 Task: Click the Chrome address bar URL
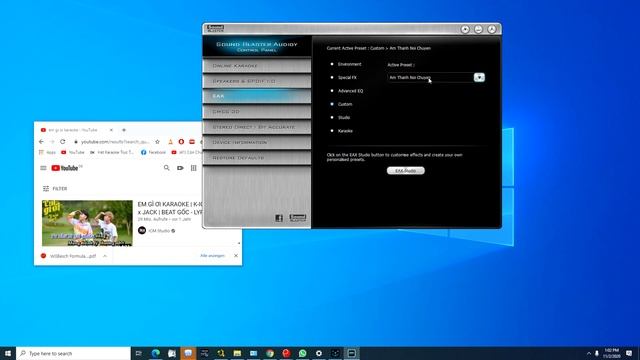point(115,142)
